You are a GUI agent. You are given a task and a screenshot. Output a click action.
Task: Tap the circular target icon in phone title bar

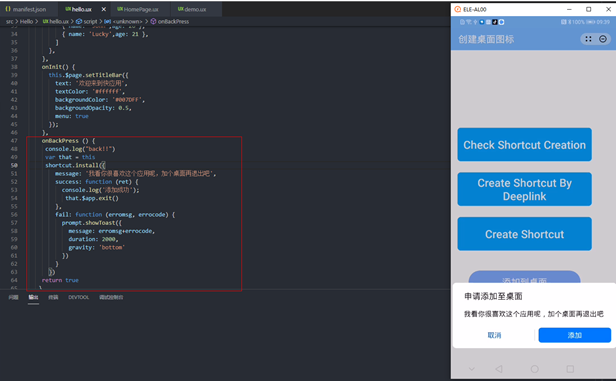(x=603, y=39)
